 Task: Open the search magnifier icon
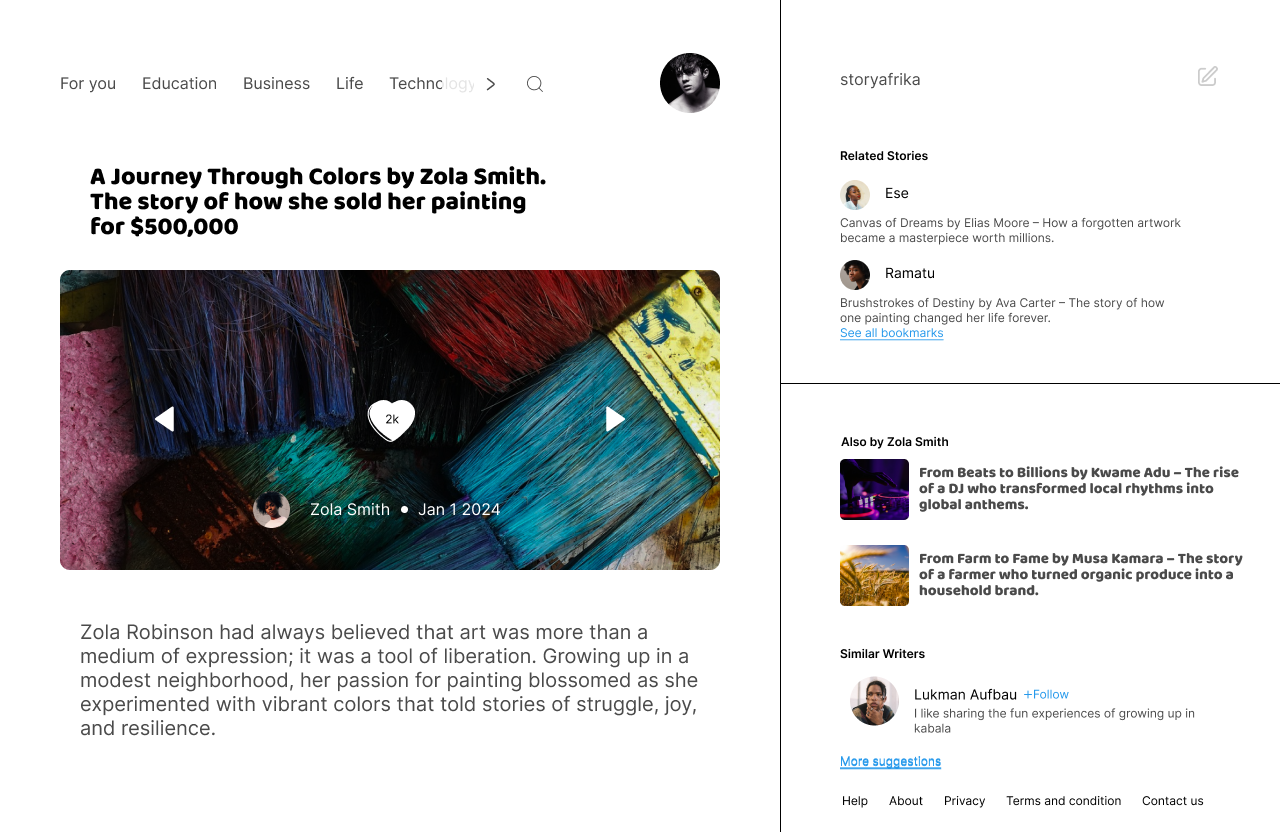(x=535, y=84)
